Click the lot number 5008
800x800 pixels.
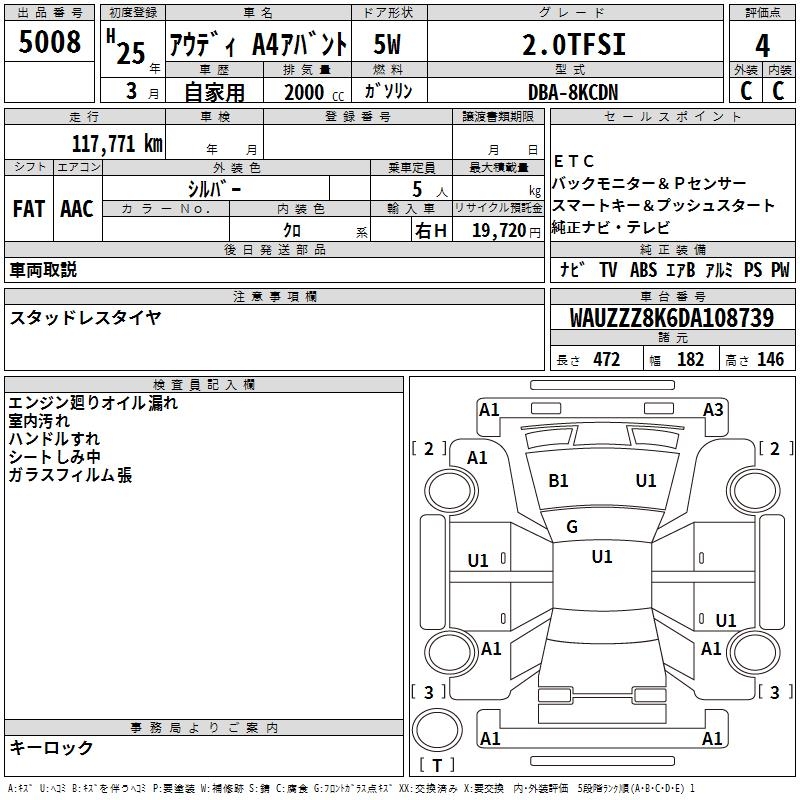point(49,42)
